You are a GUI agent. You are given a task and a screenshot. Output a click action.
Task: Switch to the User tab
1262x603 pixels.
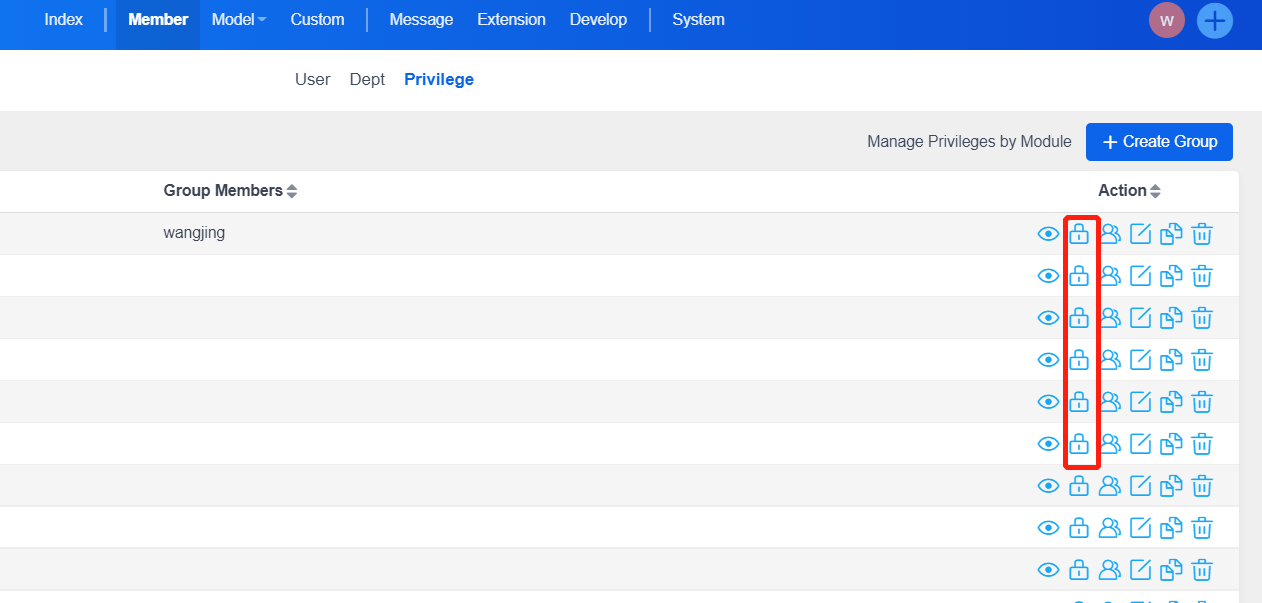tap(312, 80)
